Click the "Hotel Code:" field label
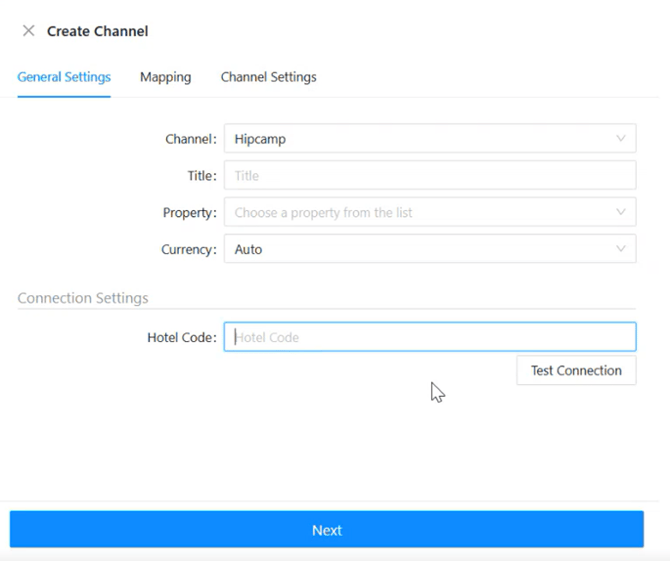The height and width of the screenshot is (561, 670). click(x=181, y=337)
